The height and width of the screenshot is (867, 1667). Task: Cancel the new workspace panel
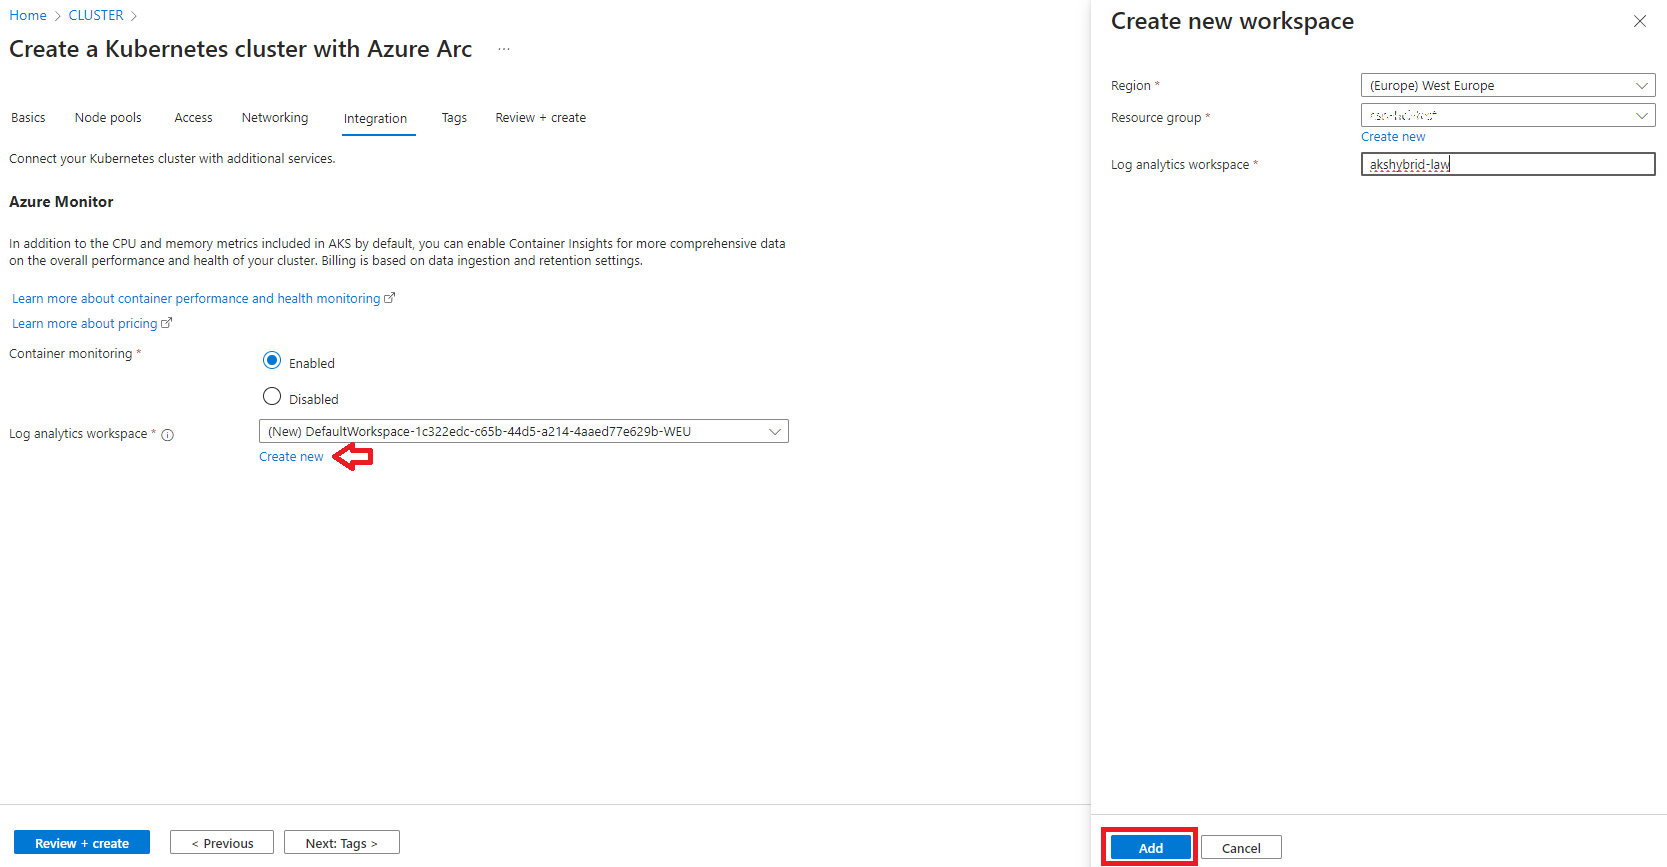click(1241, 848)
